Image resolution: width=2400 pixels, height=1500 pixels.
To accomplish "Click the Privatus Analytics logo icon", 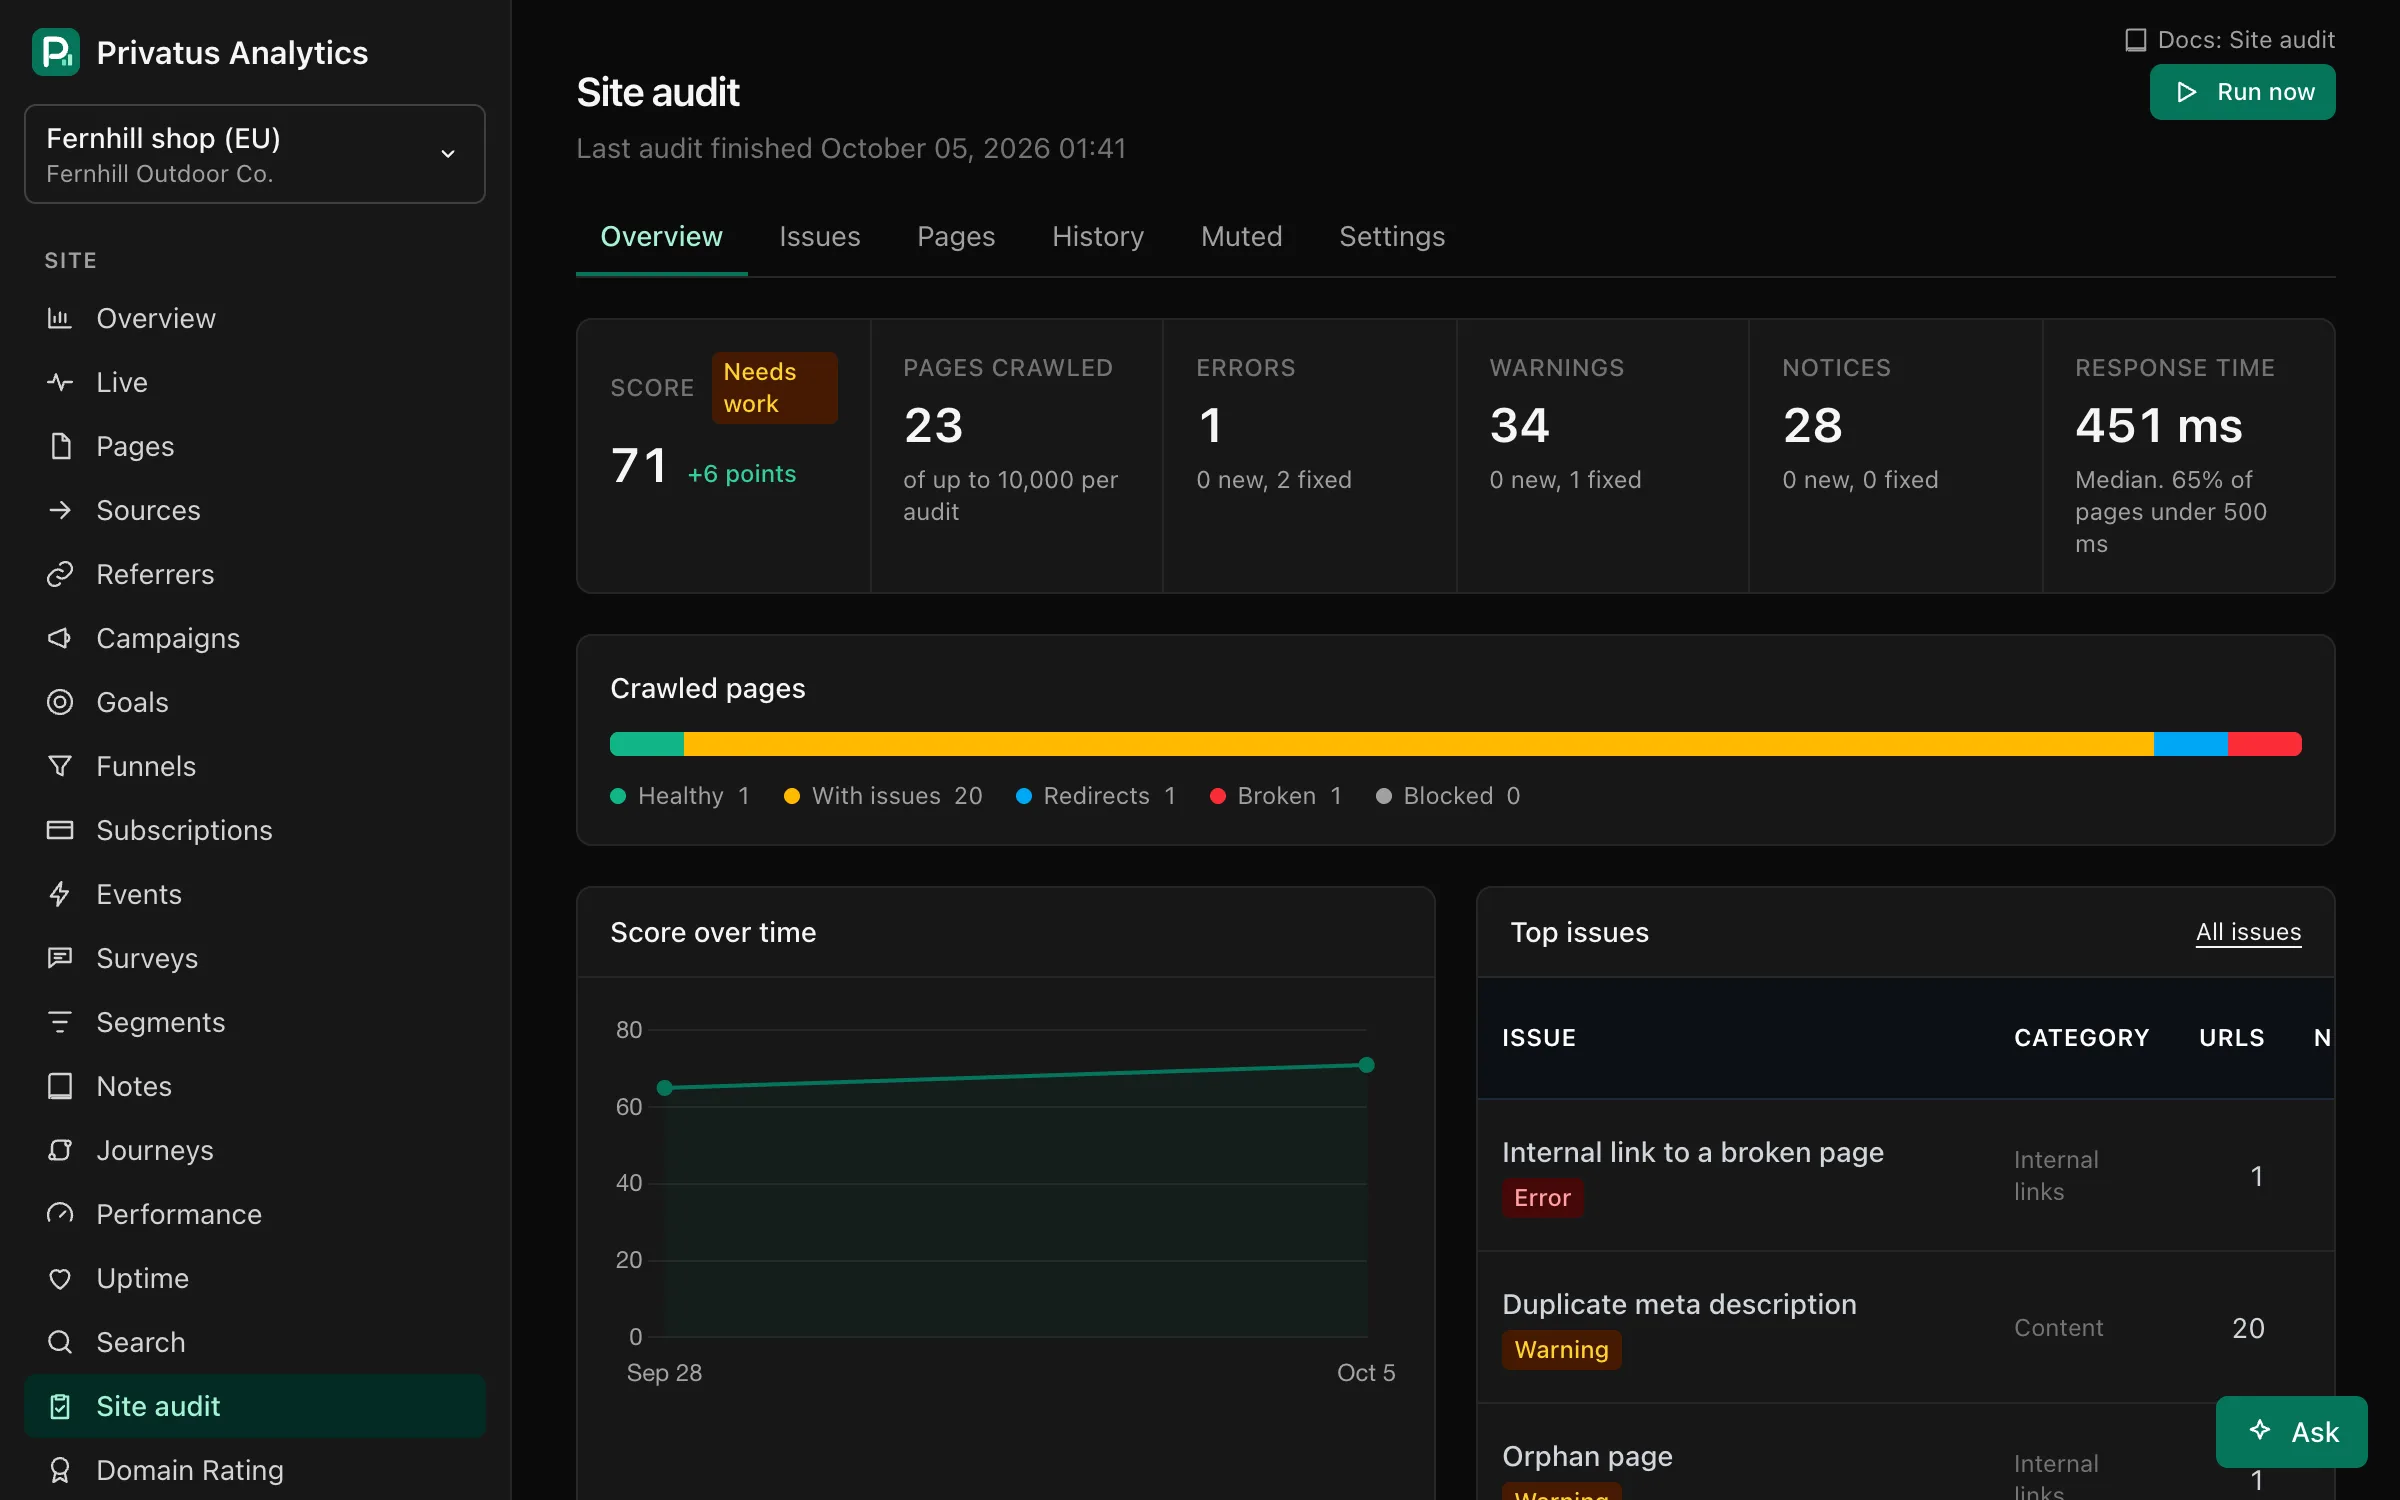I will click(x=56, y=52).
